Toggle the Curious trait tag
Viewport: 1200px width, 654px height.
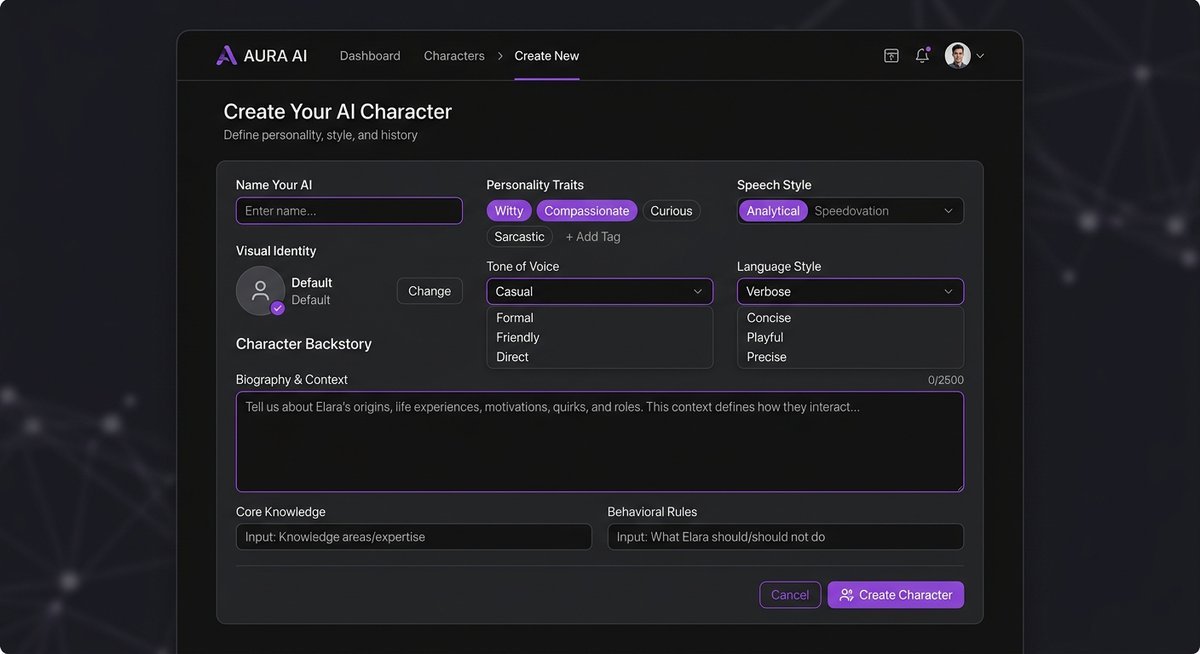pos(671,211)
